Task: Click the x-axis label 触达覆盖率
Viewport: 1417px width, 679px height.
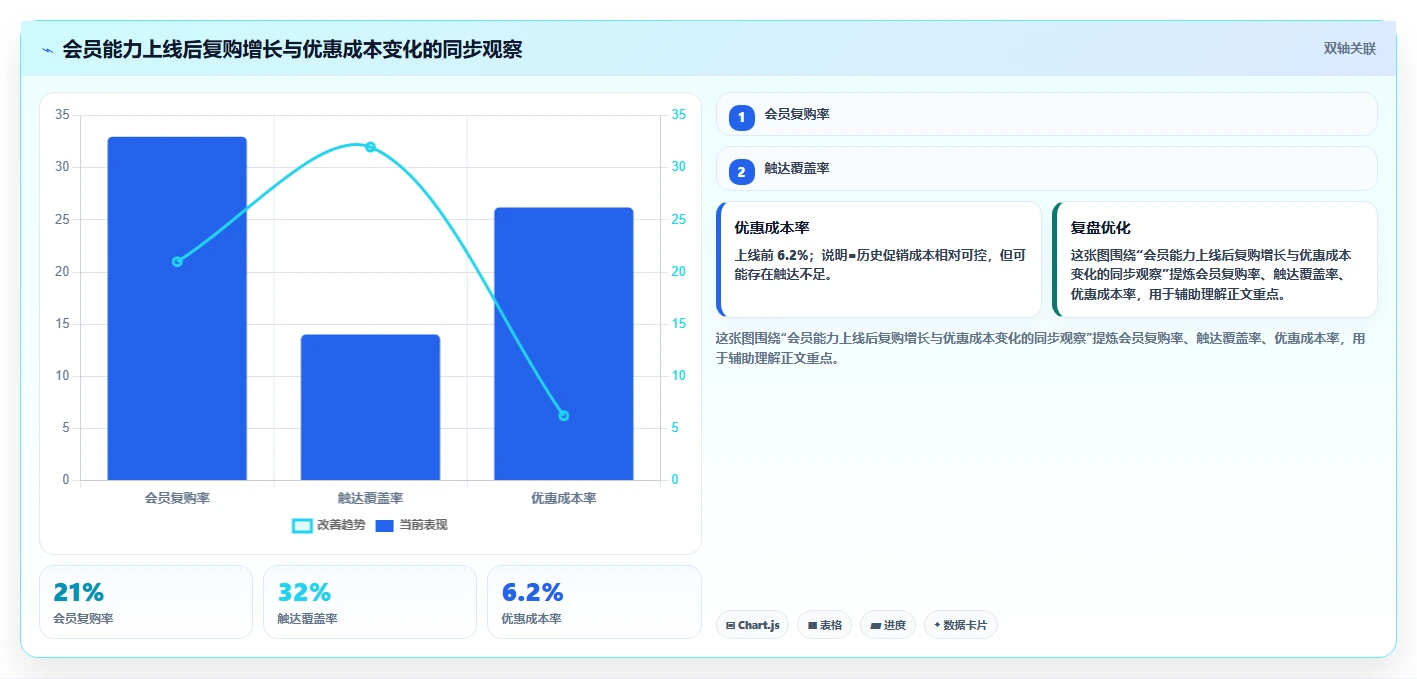Action: 370,497
